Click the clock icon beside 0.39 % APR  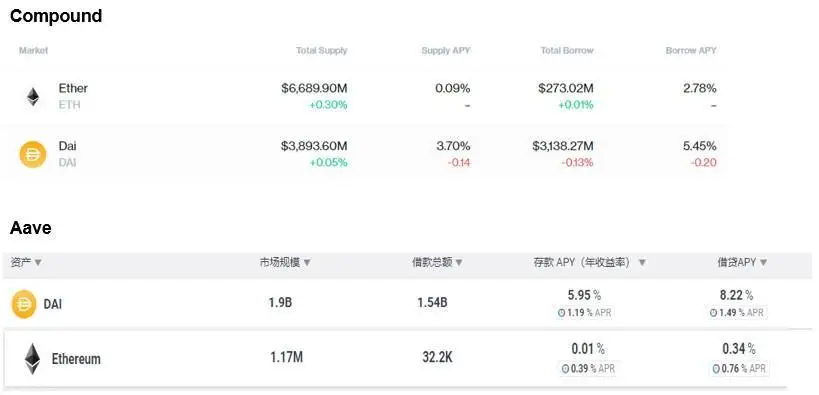pos(565,368)
